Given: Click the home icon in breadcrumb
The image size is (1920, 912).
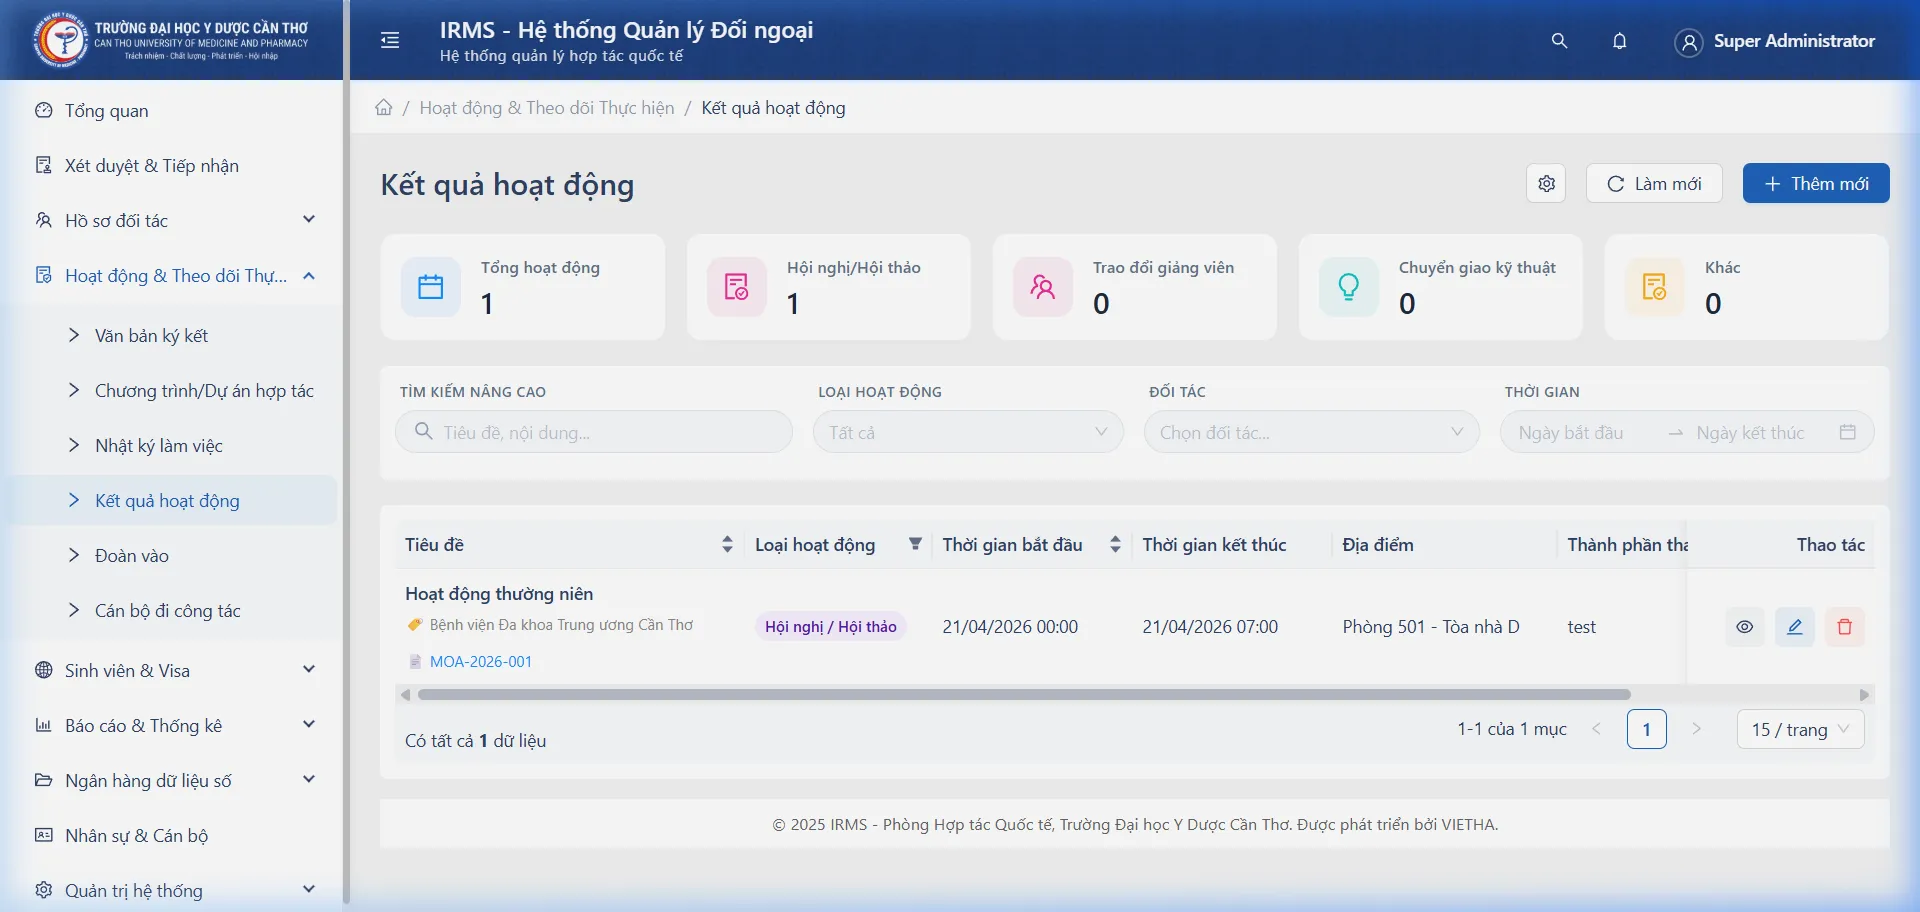Looking at the screenshot, I should tap(384, 108).
